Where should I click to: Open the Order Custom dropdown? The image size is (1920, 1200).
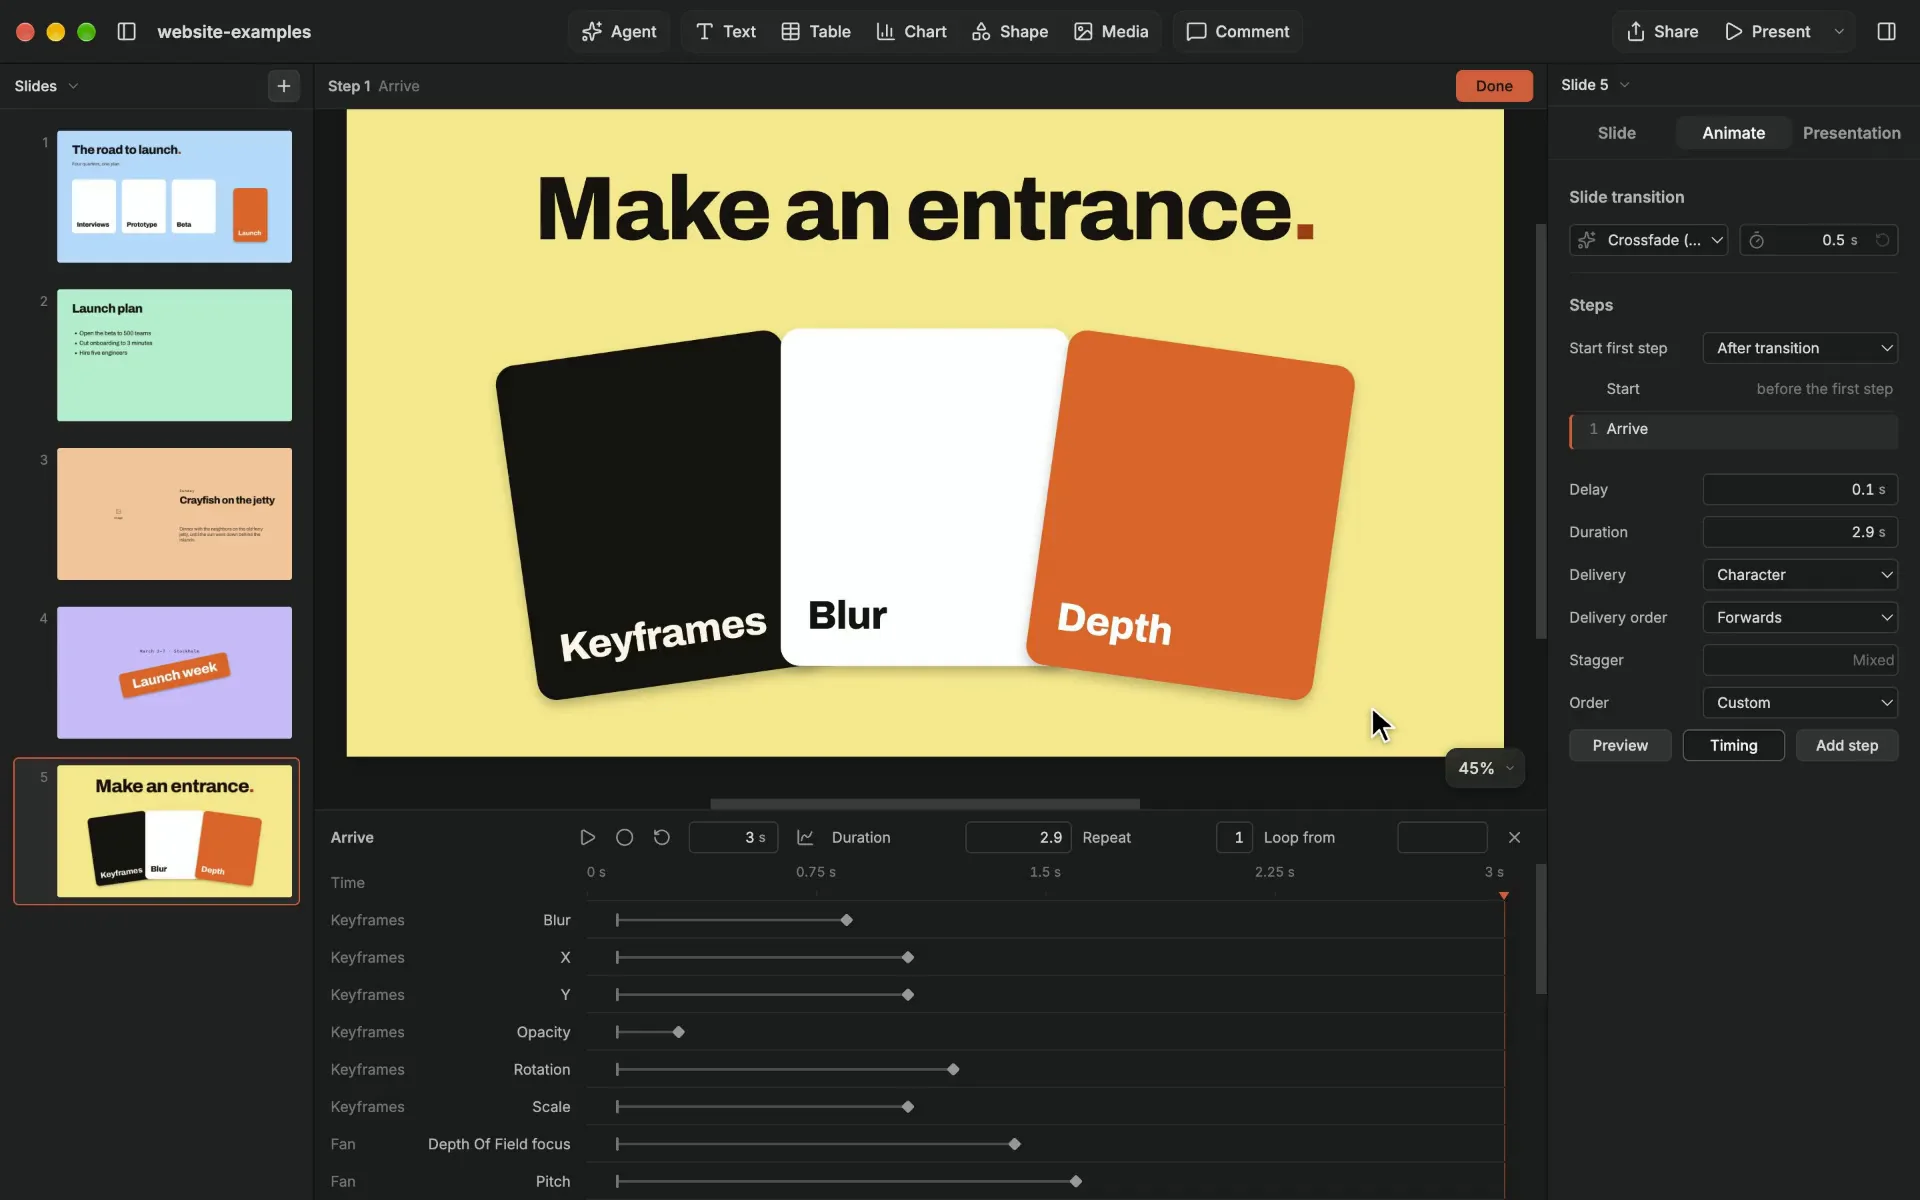(x=1800, y=703)
